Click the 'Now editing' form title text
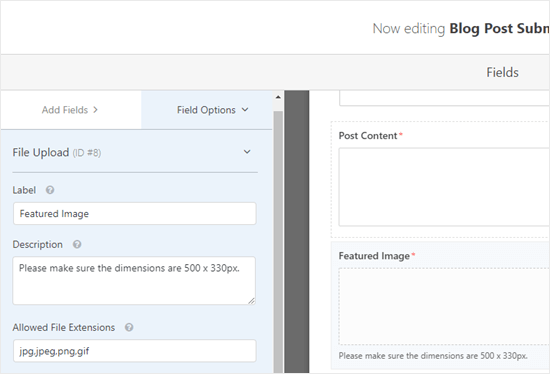 461,28
